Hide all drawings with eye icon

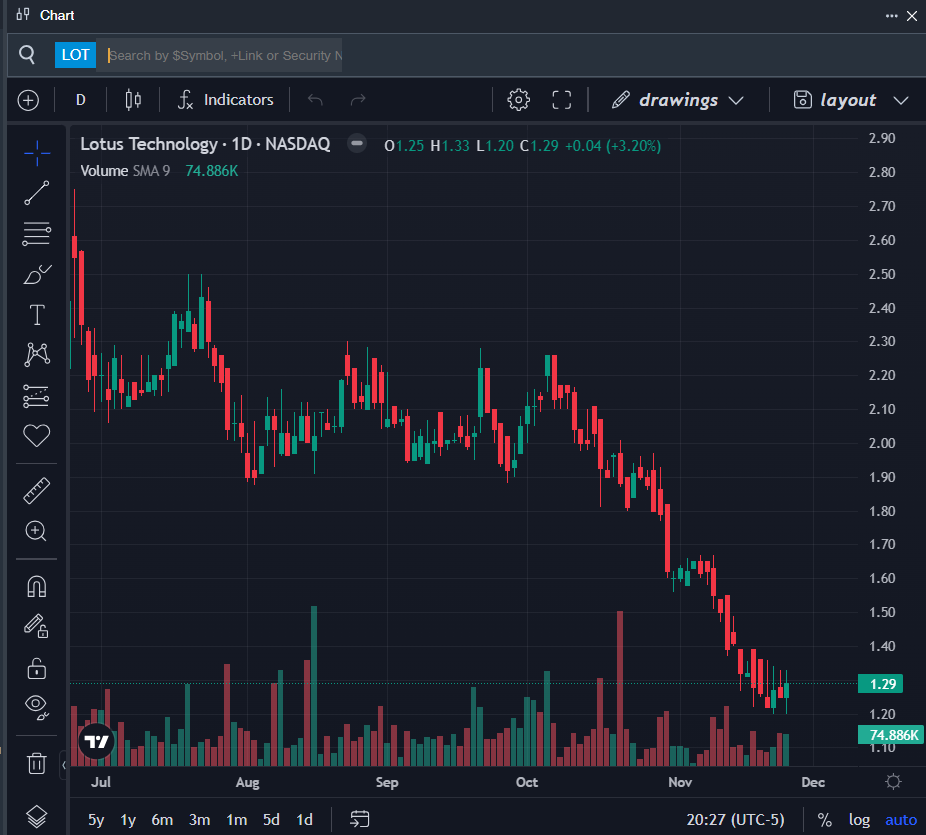37,707
